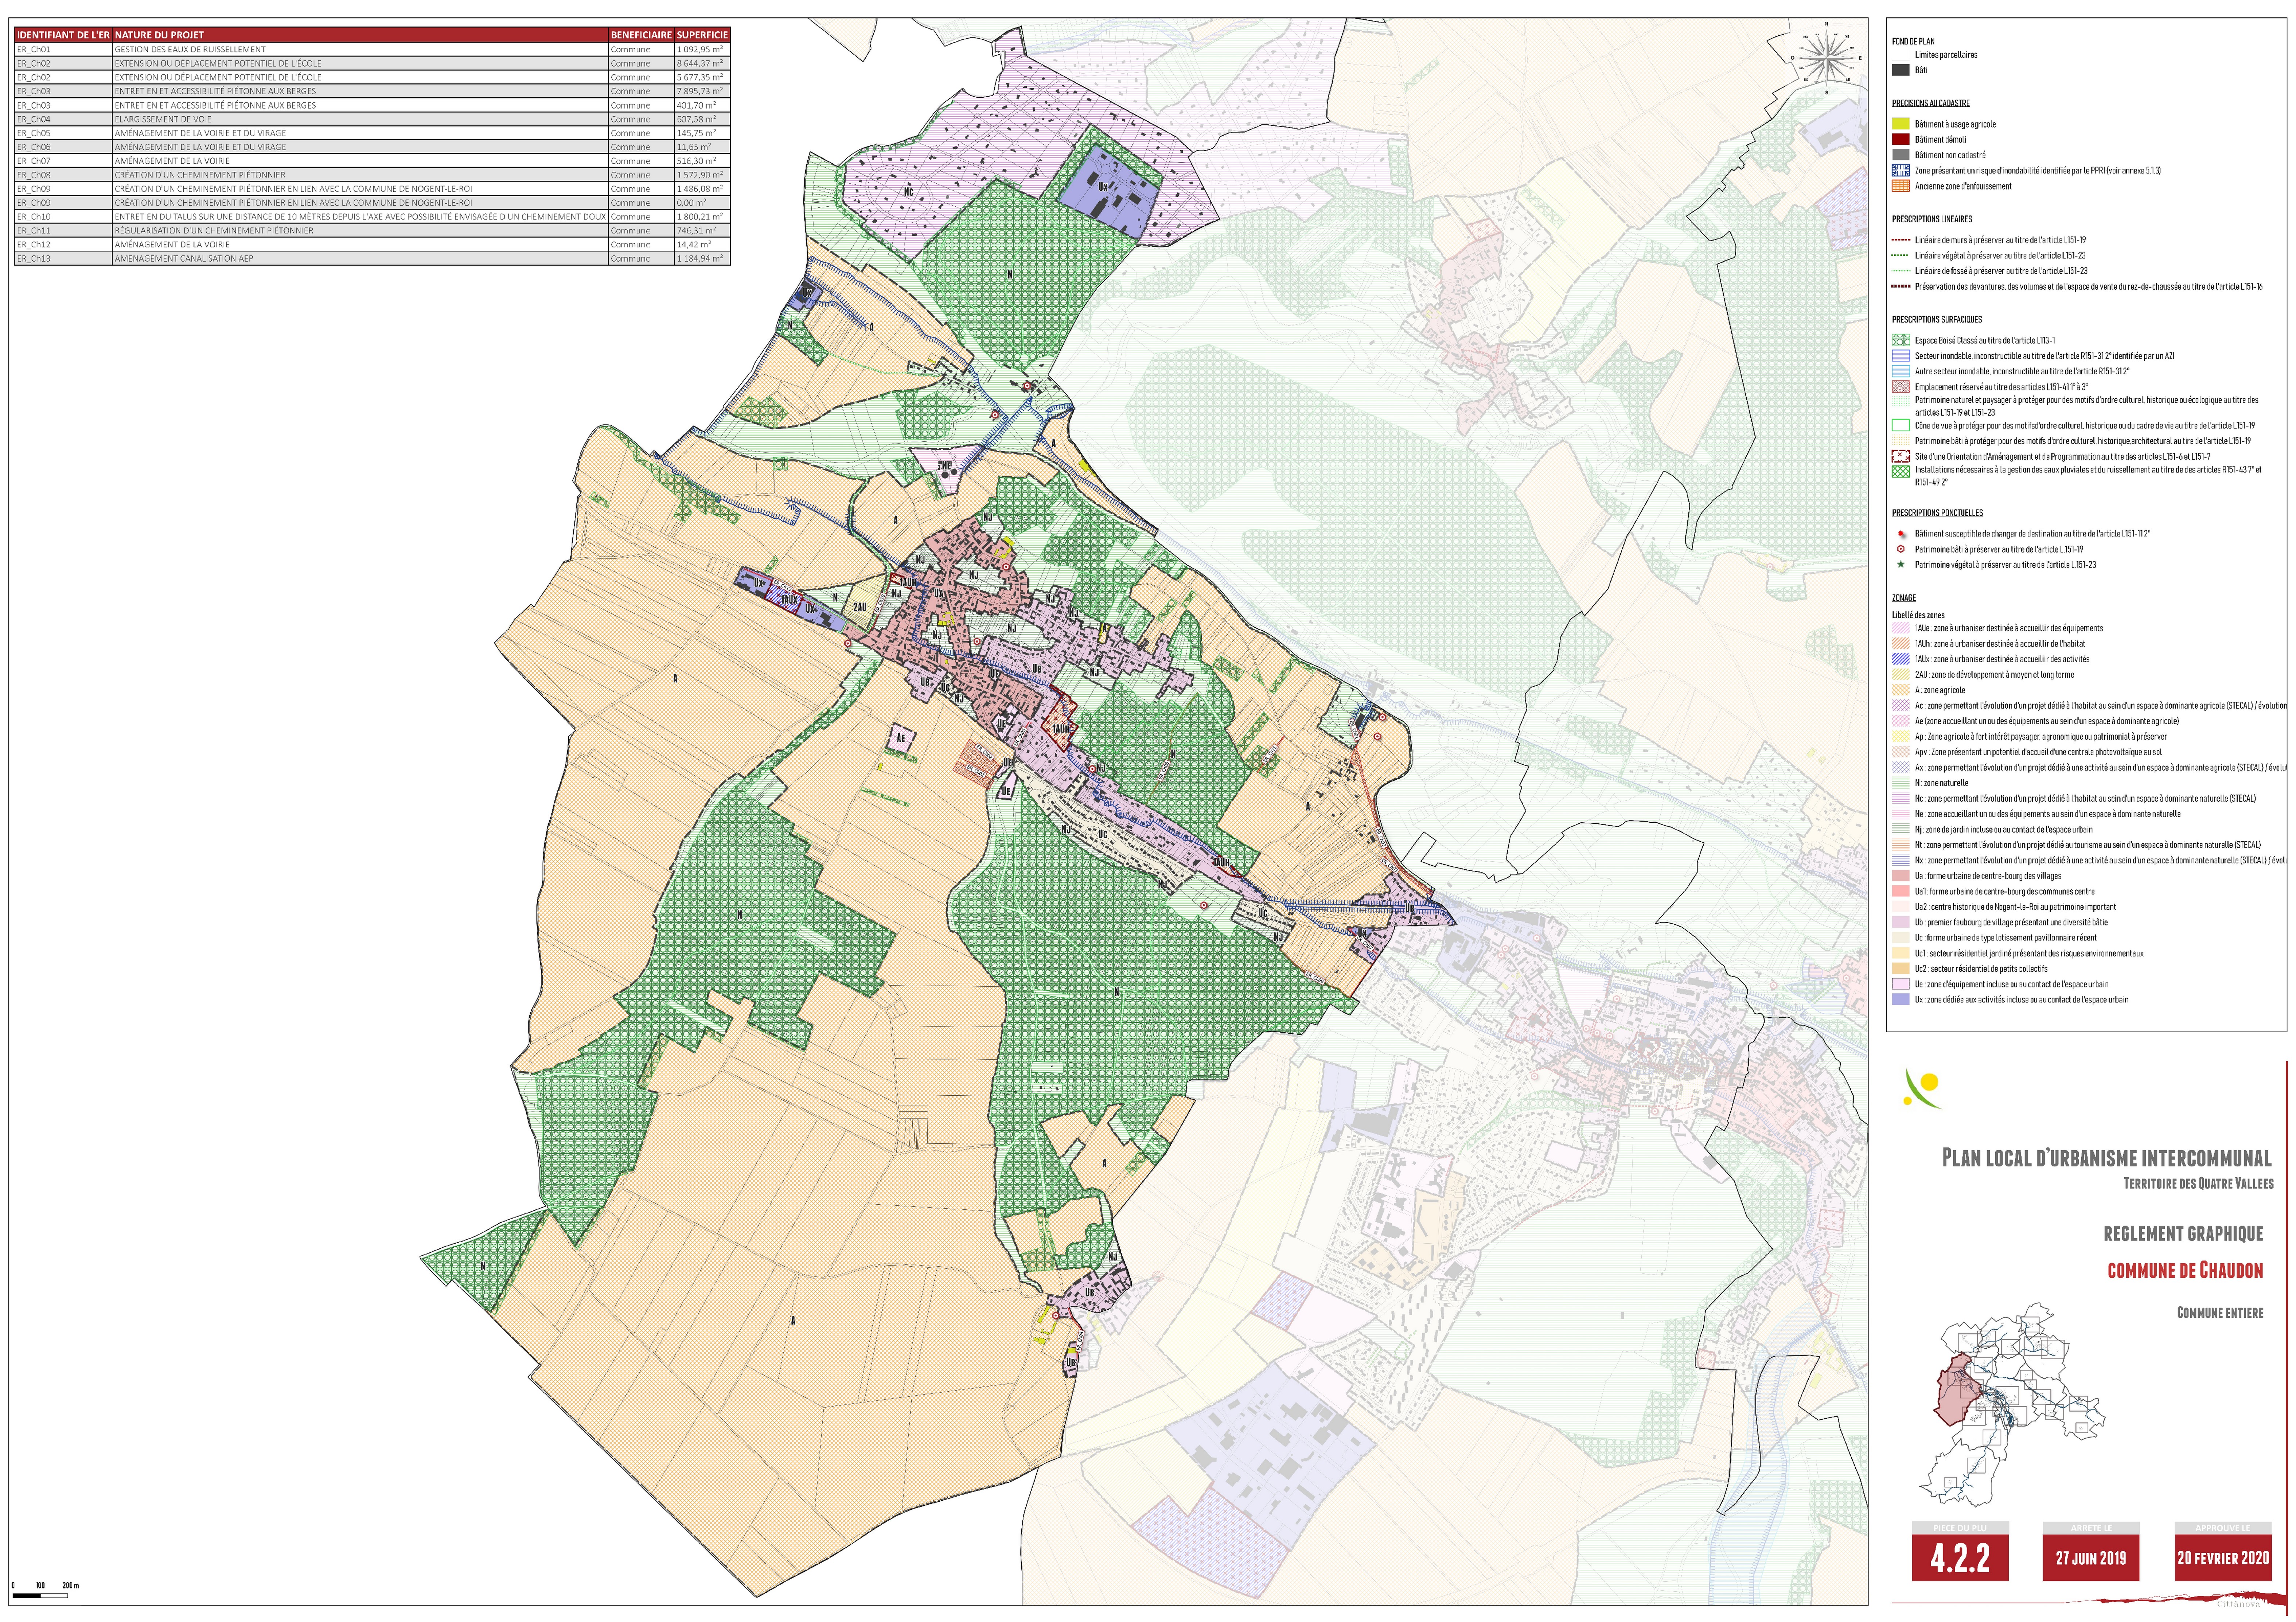Click the Secteur inondable AZI legend symbol
Viewport: 2296px width, 1622px height.
click(x=1901, y=356)
